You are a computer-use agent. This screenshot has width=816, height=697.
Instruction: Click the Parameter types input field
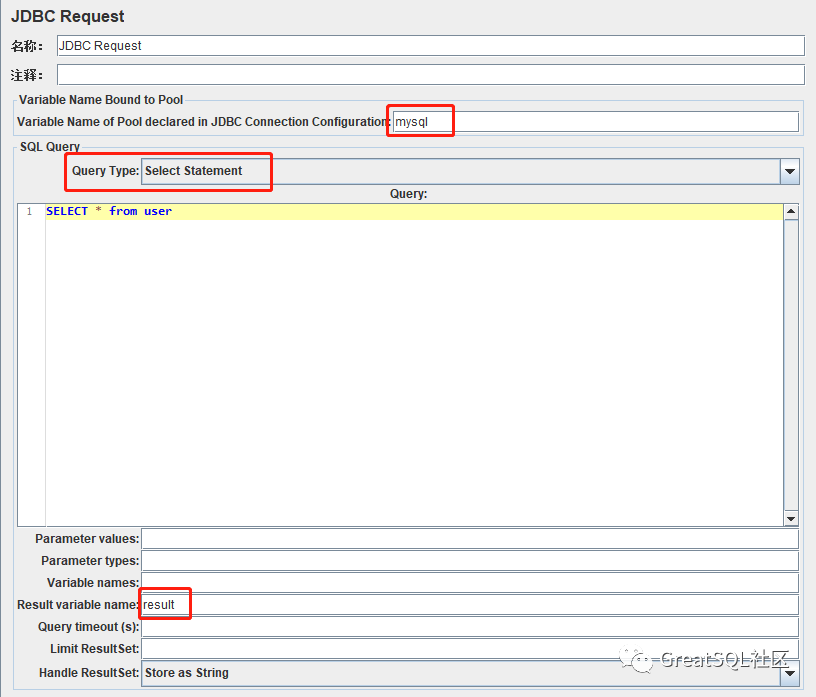point(470,561)
